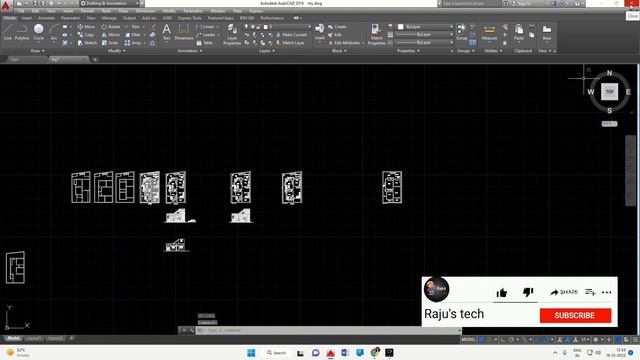This screenshot has height=360, width=640.
Task: Toggle MODEL space button in status bar
Action: (468, 340)
